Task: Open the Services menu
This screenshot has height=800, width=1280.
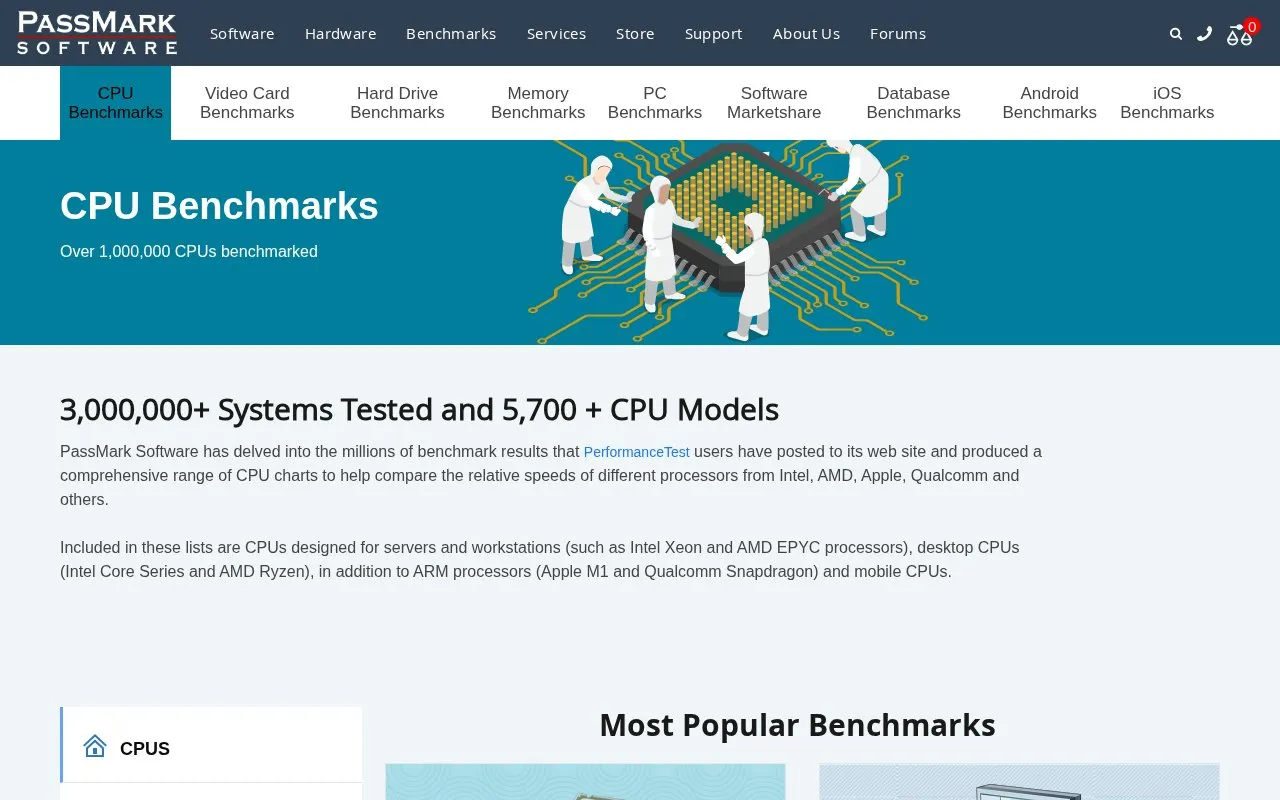Action: 557,34
